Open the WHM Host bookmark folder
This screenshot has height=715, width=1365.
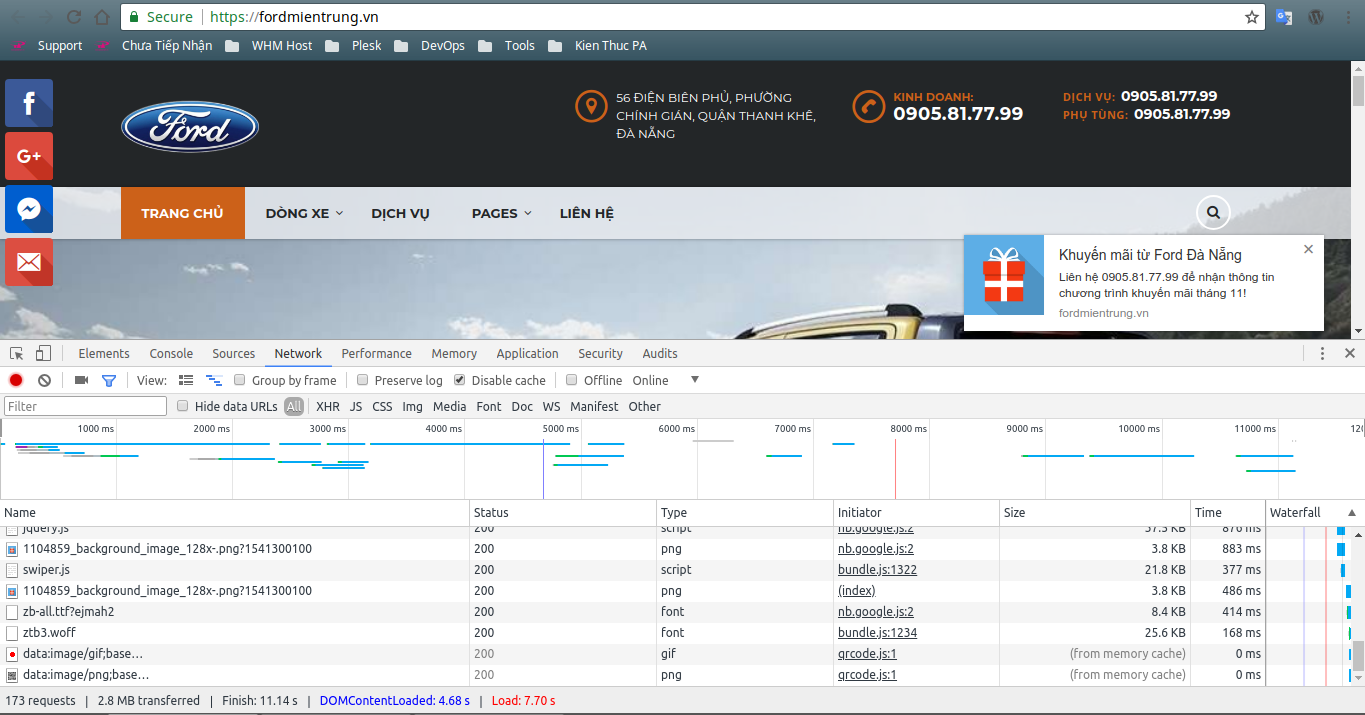(x=269, y=45)
